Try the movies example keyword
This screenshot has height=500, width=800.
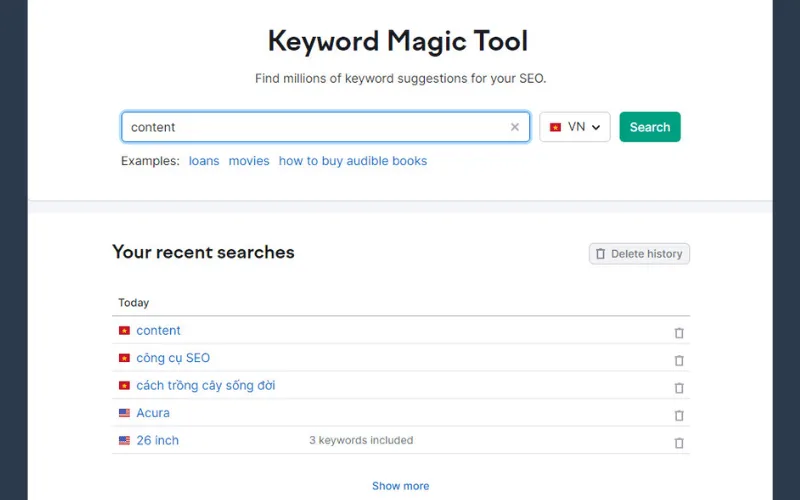point(249,161)
